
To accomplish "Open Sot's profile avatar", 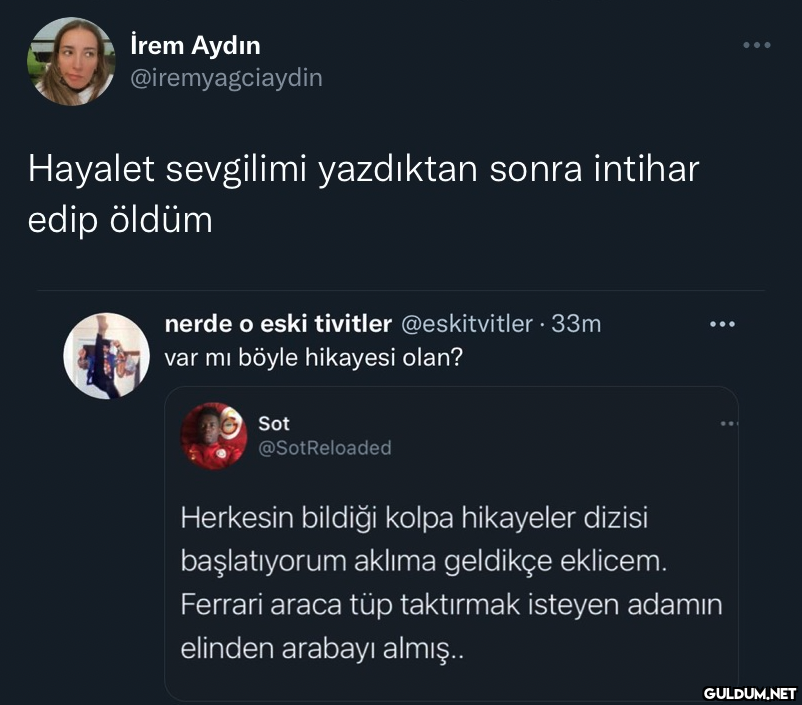I will pyautogui.click(x=213, y=436).
